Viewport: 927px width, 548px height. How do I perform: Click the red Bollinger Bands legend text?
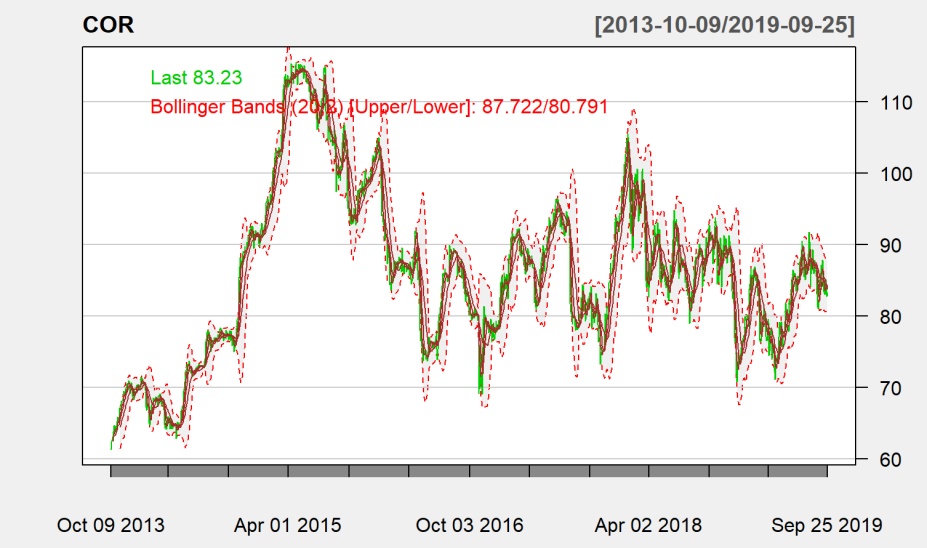pyautogui.click(x=379, y=107)
